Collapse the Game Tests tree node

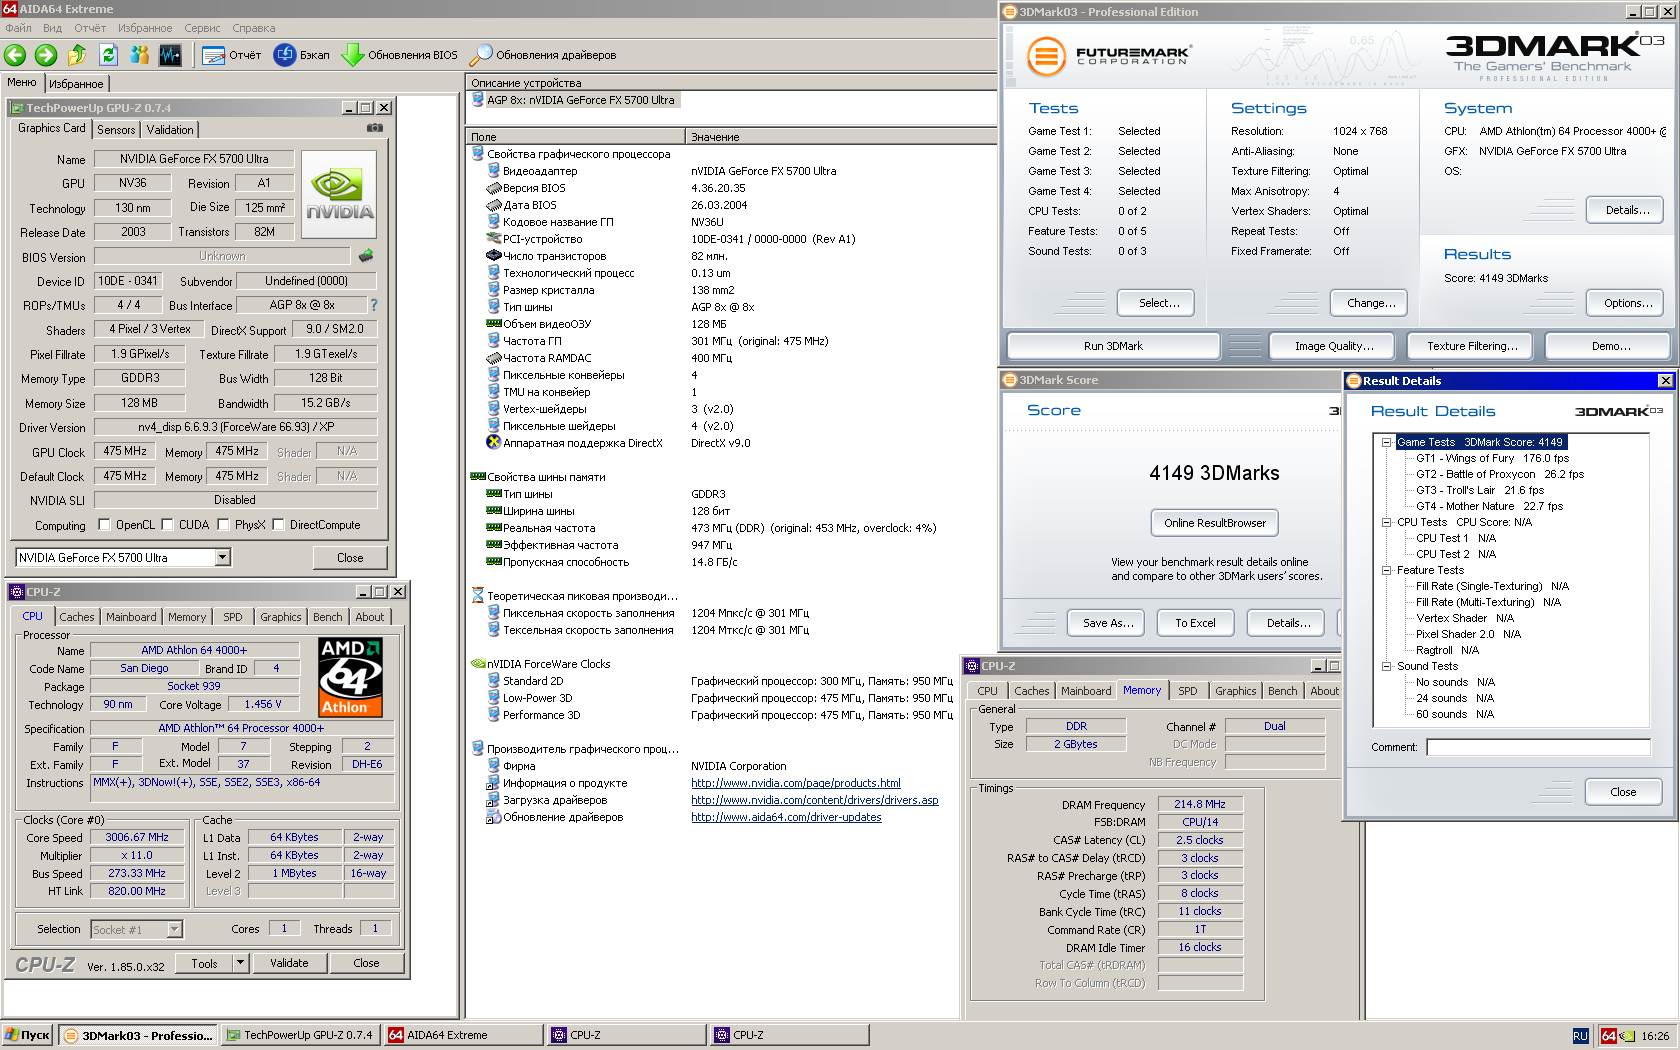(1387, 442)
